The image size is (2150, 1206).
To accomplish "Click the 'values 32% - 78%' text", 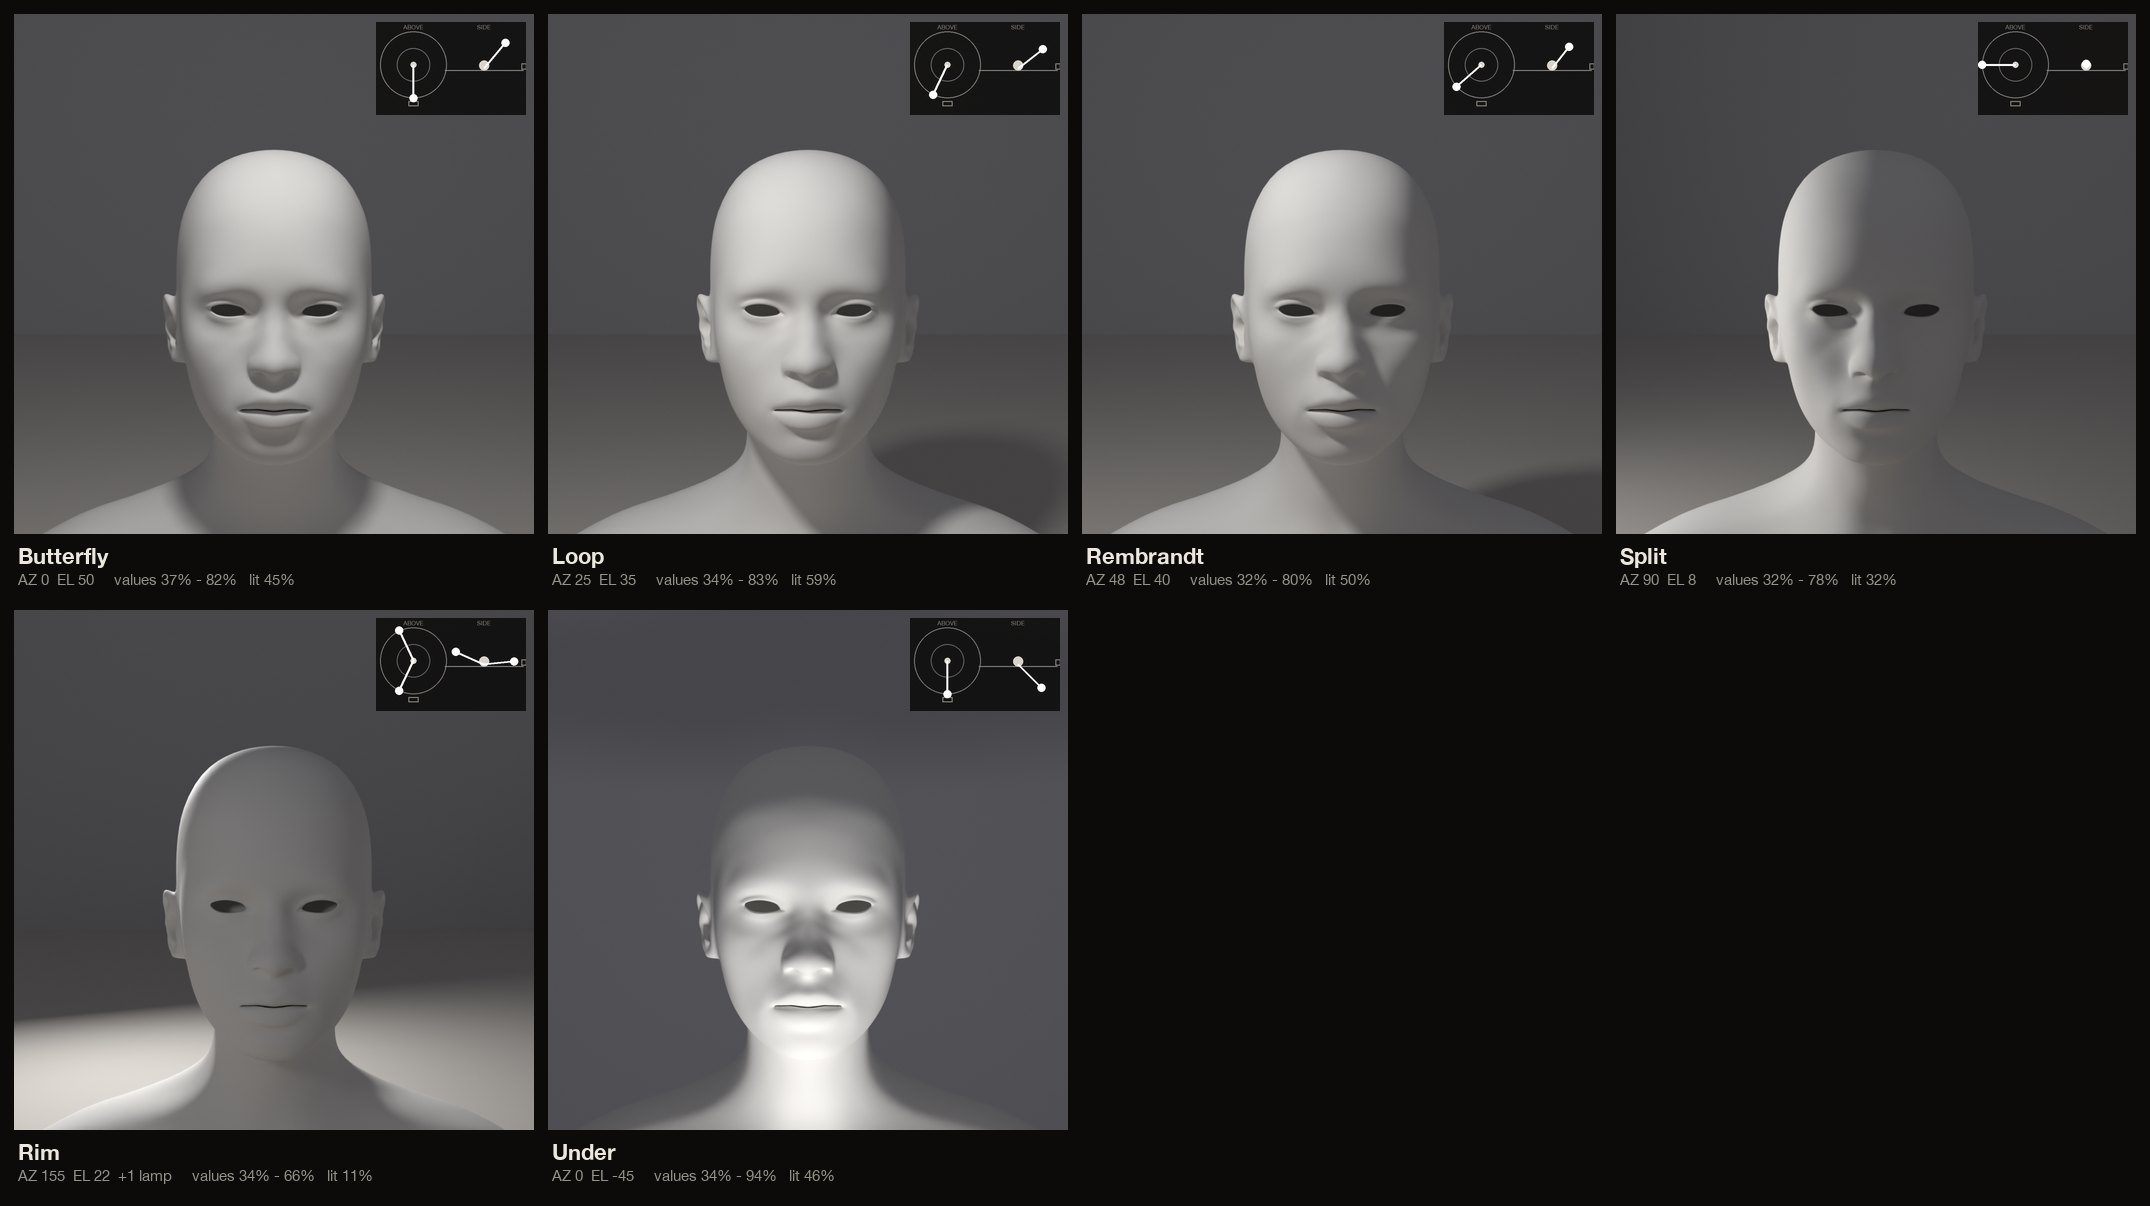I will (x=1777, y=580).
